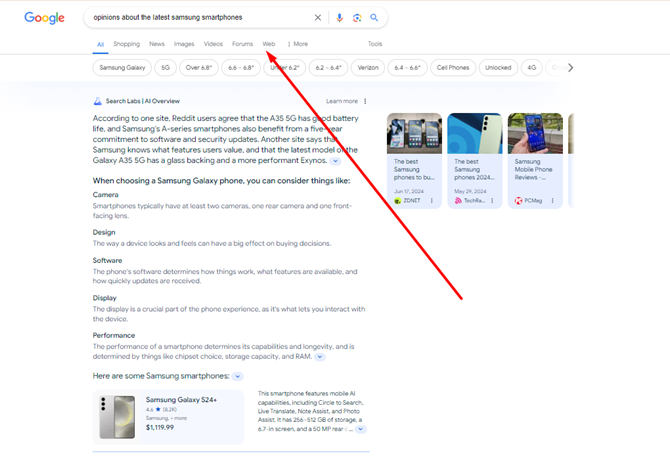670x456 pixels.
Task: Expand the Performance section chevron
Action: pos(319,356)
